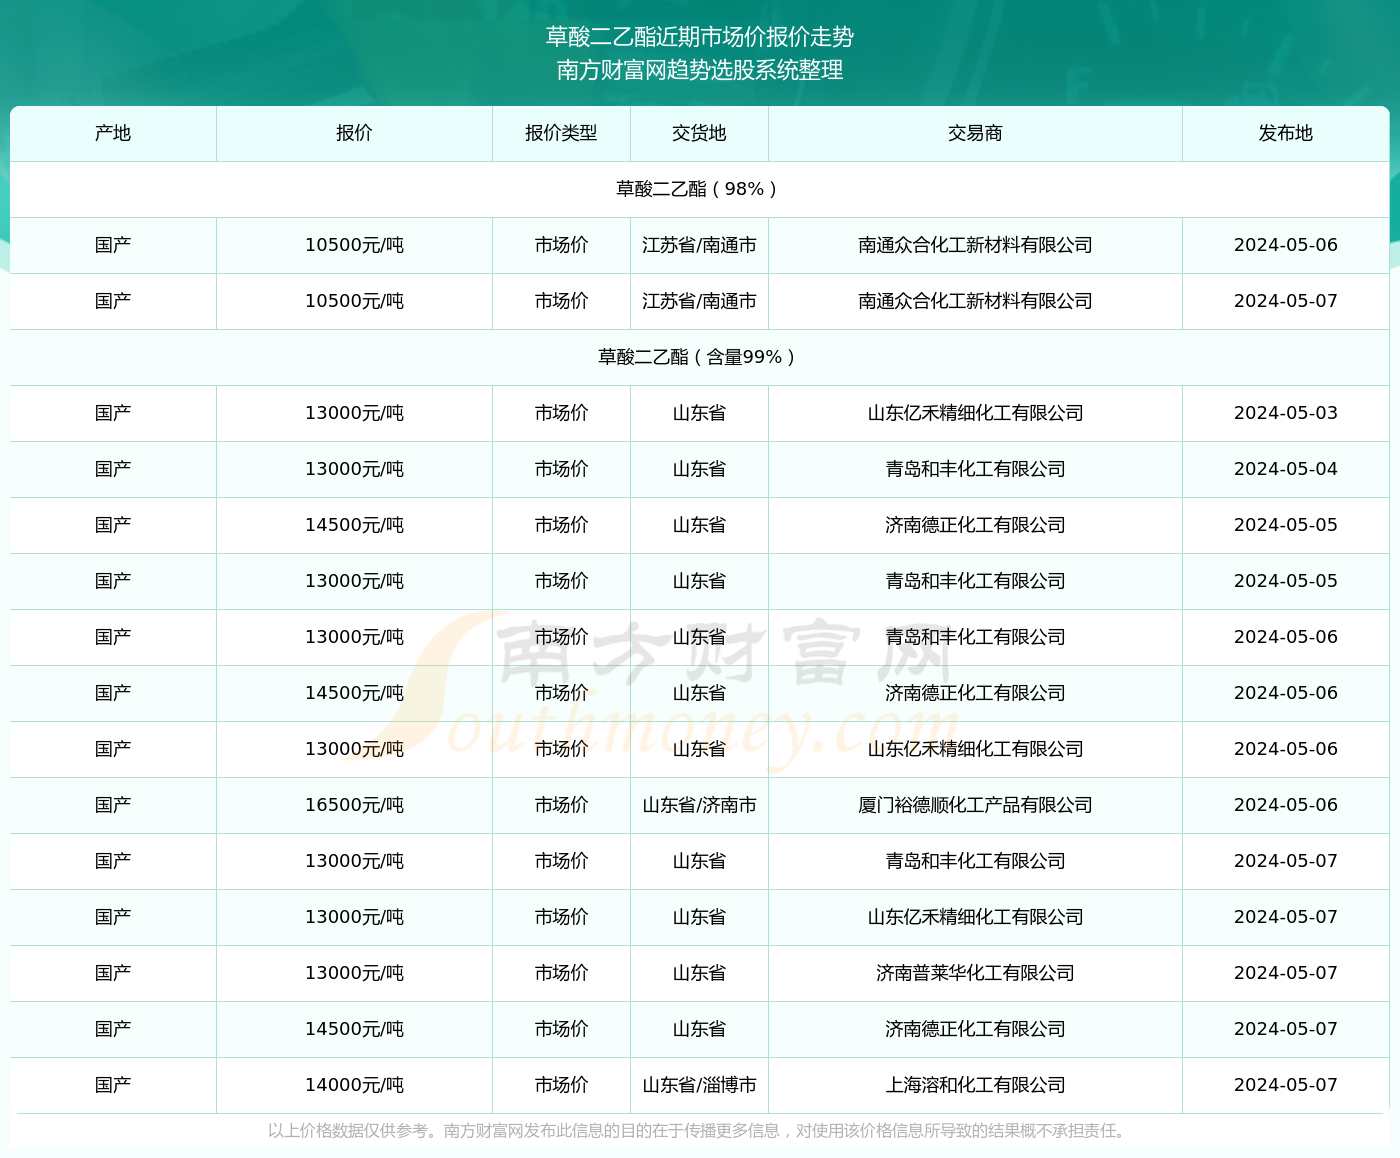Click 山东亿禾精细化工有限公司 in 2024-05-06 row
The height and width of the screenshot is (1158, 1400).
pos(975,749)
